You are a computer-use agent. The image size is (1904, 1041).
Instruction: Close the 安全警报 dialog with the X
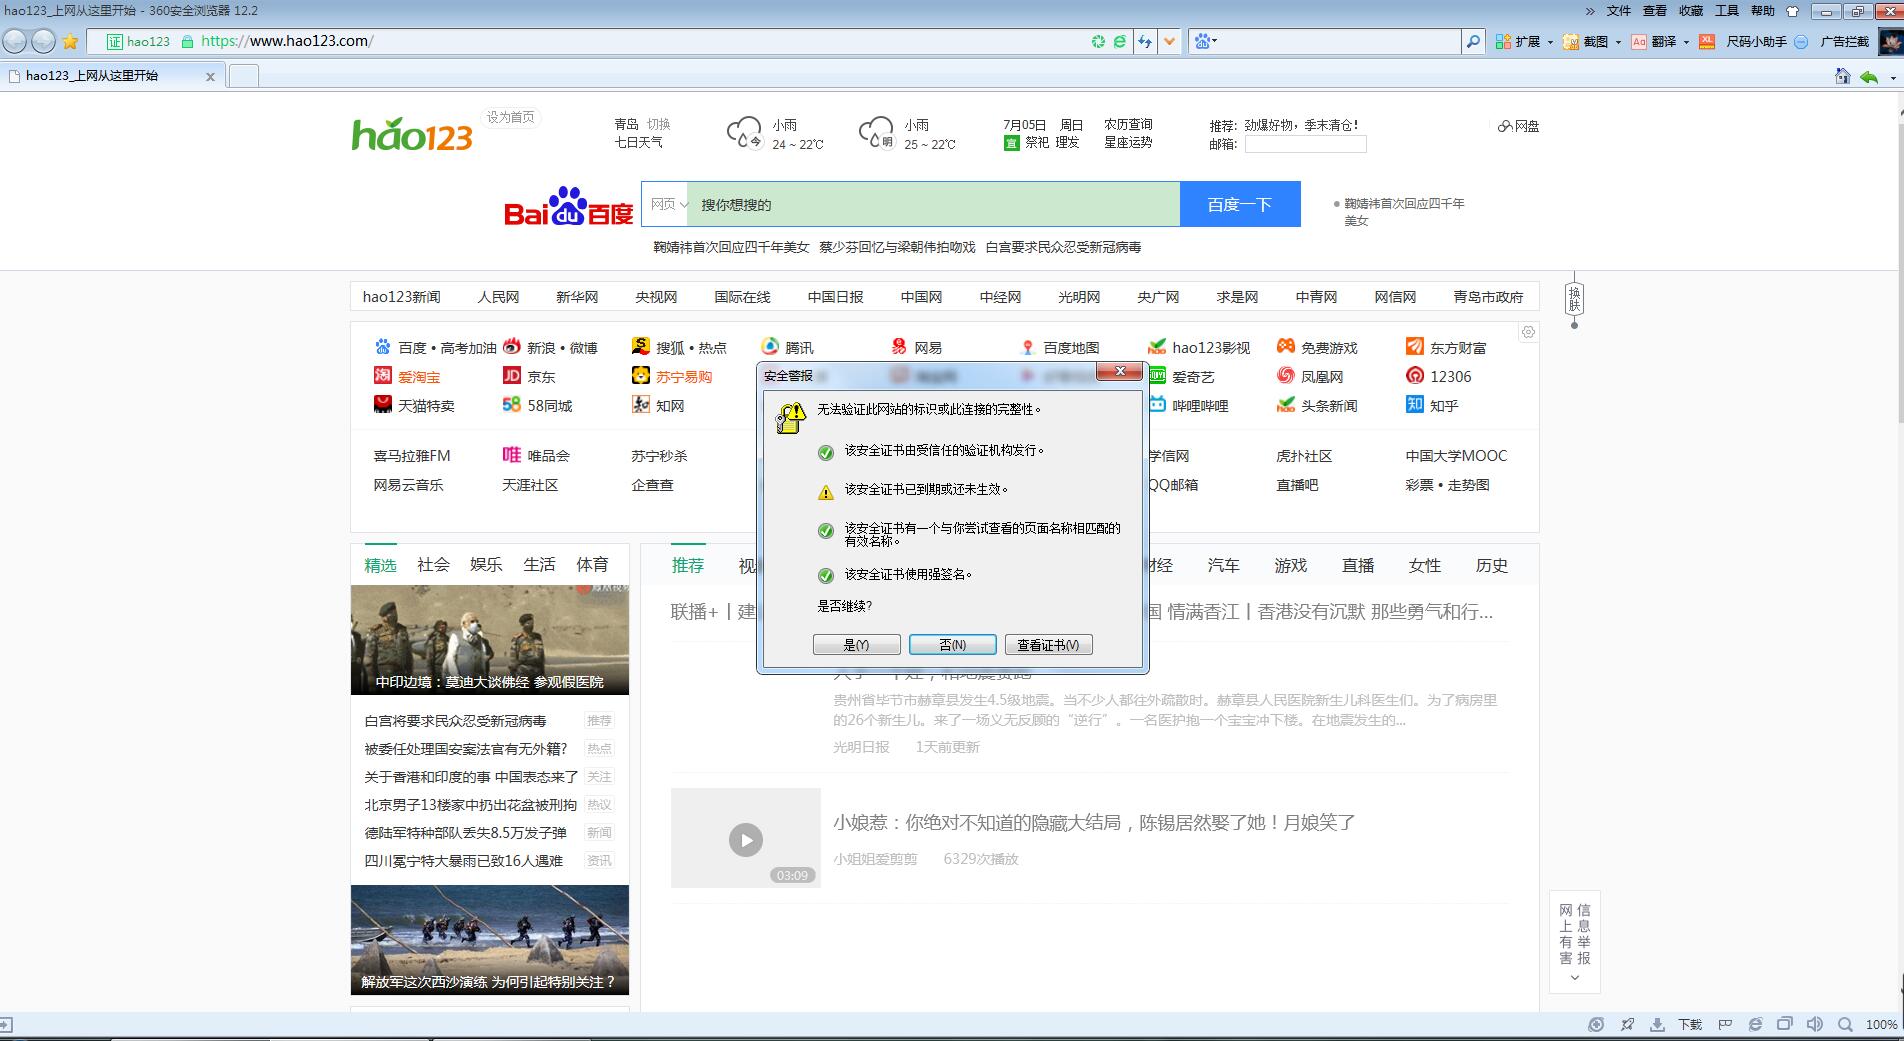(1120, 371)
